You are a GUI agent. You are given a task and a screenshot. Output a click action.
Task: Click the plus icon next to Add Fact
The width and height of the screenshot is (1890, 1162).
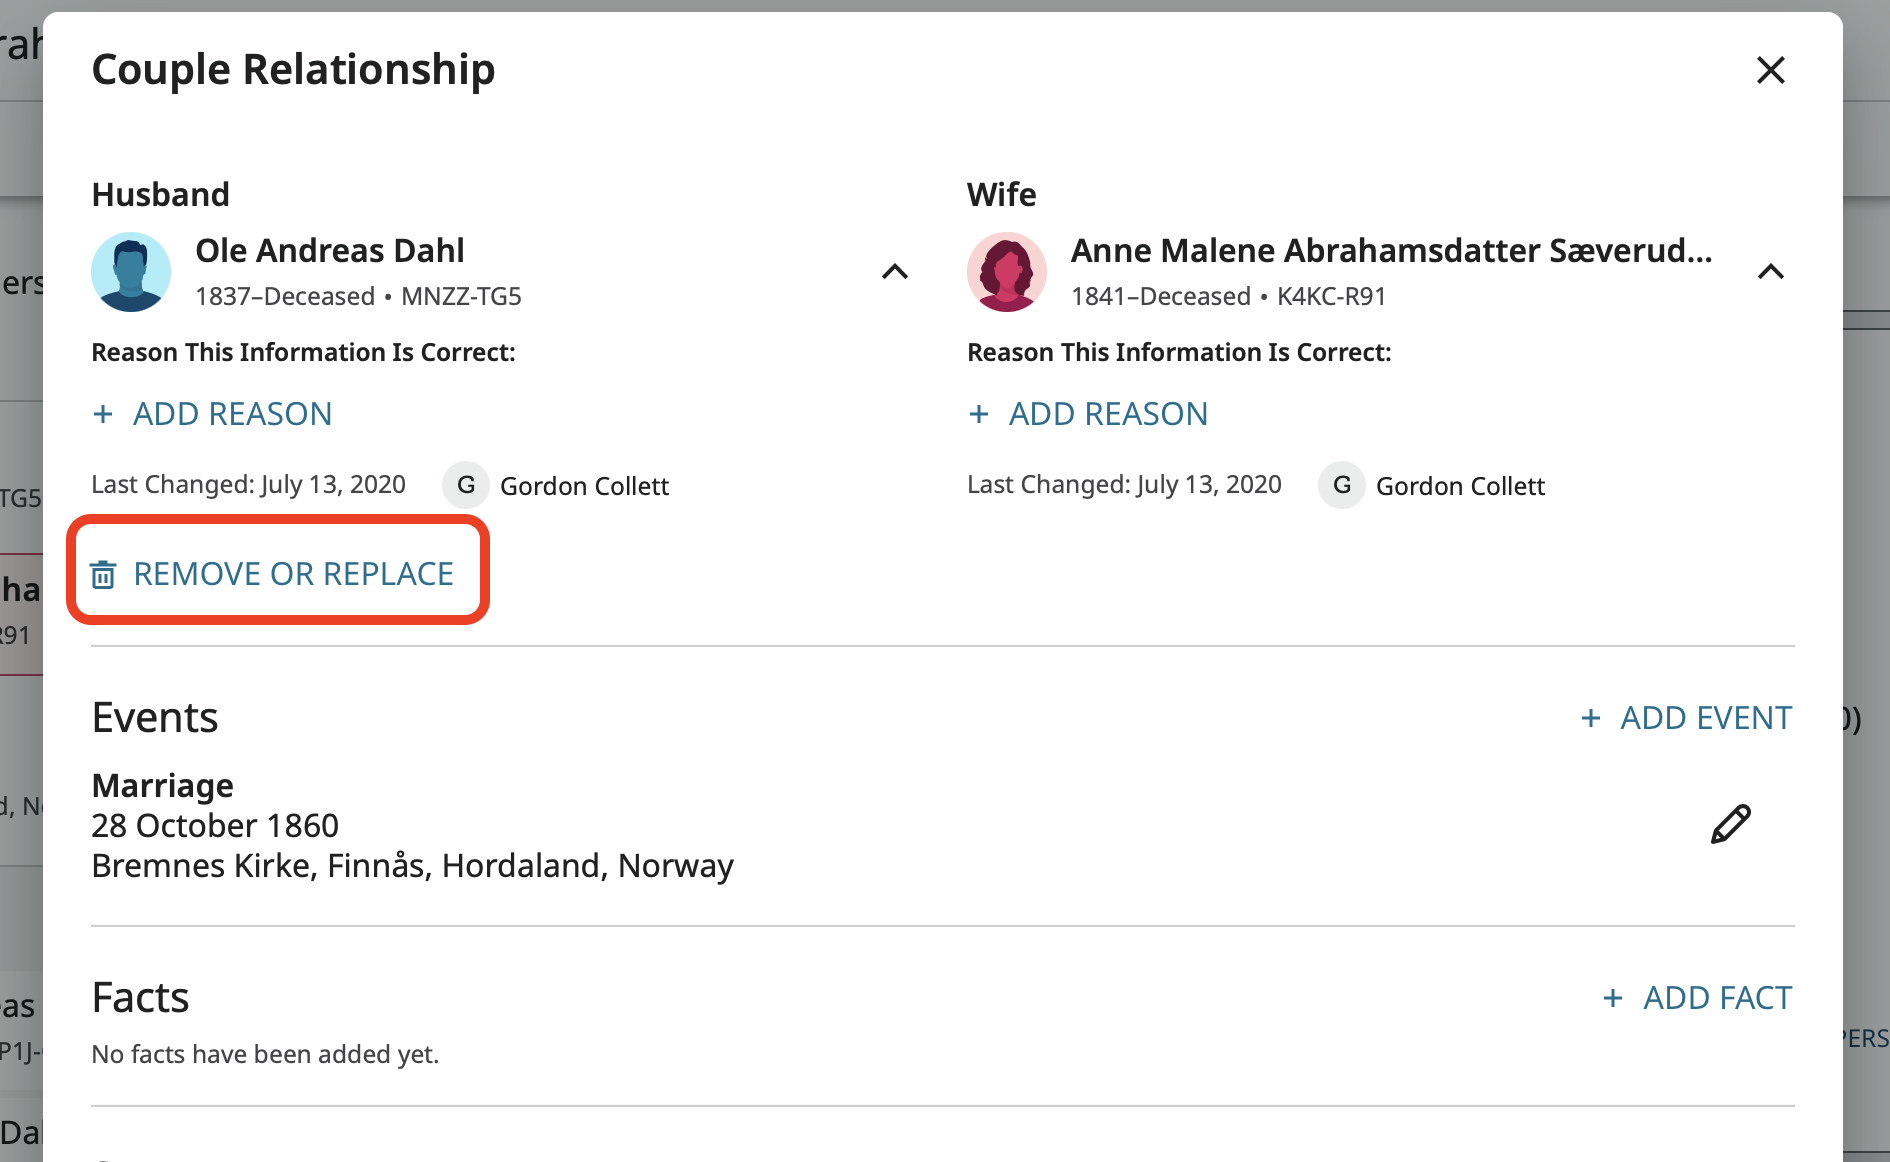pos(1612,998)
